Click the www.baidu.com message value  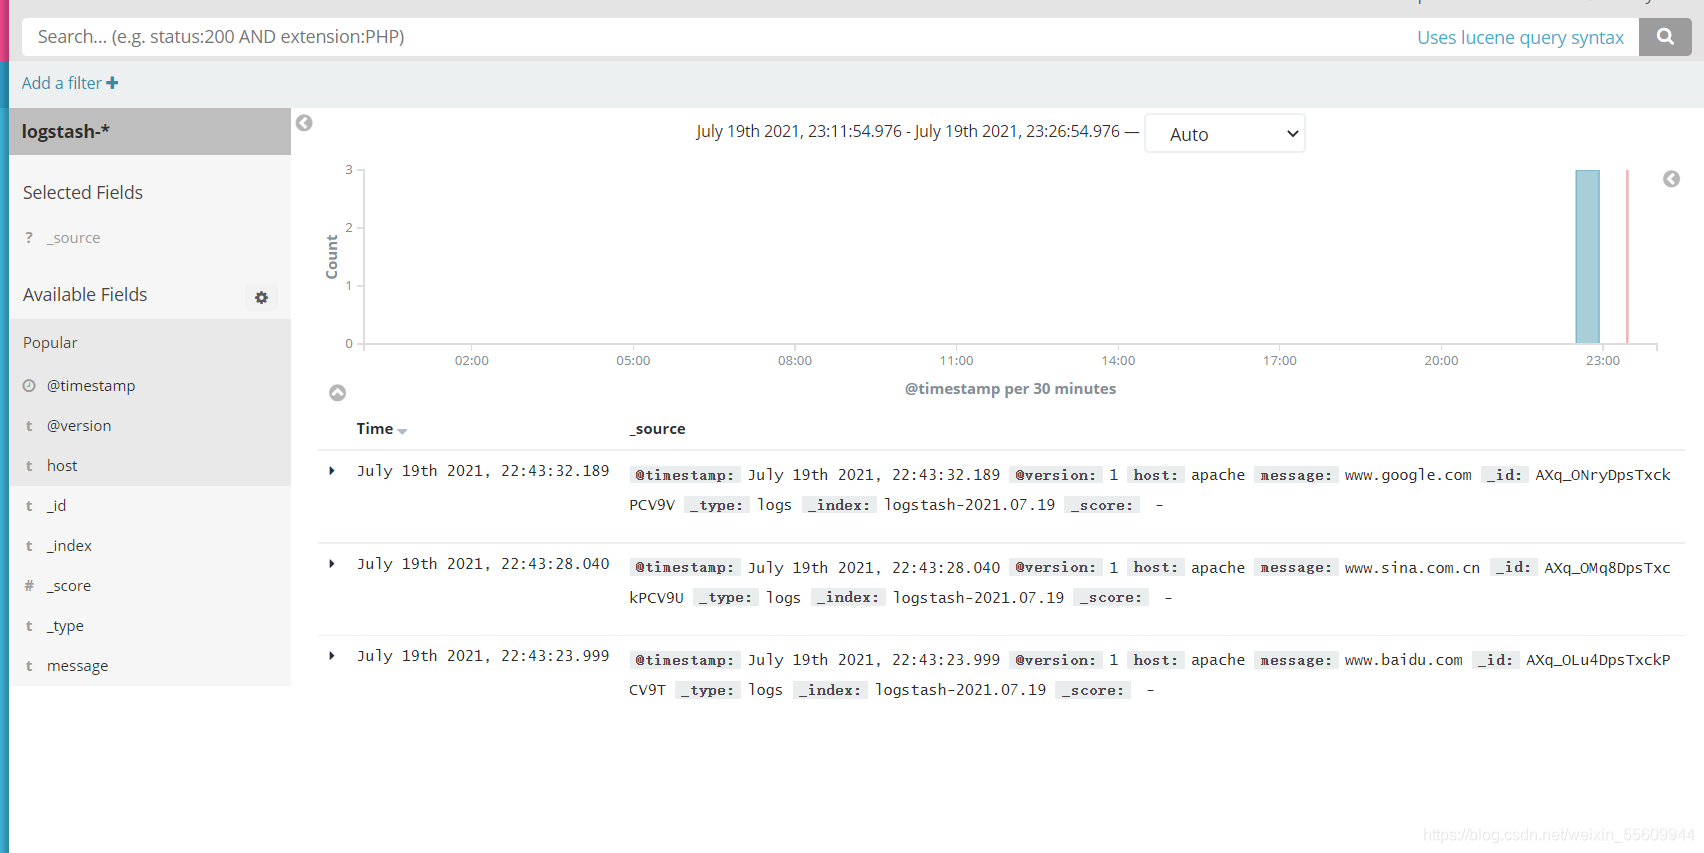[x=1403, y=660]
